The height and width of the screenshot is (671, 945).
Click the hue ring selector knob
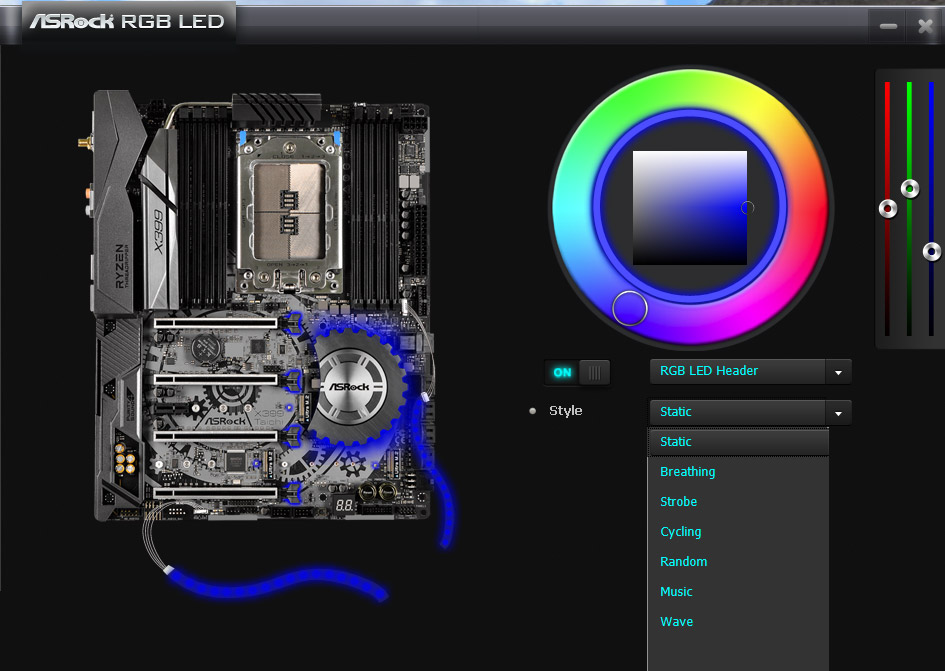pos(630,308)
